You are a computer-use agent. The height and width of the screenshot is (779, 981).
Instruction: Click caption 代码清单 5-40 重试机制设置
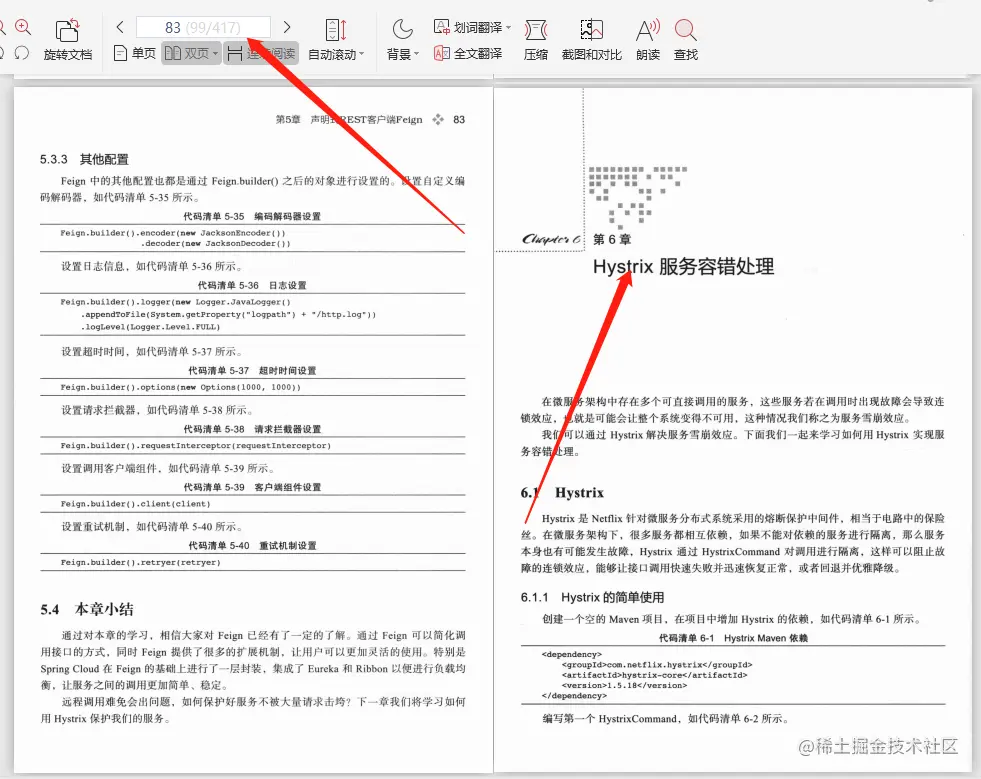(x=252, y=546)
